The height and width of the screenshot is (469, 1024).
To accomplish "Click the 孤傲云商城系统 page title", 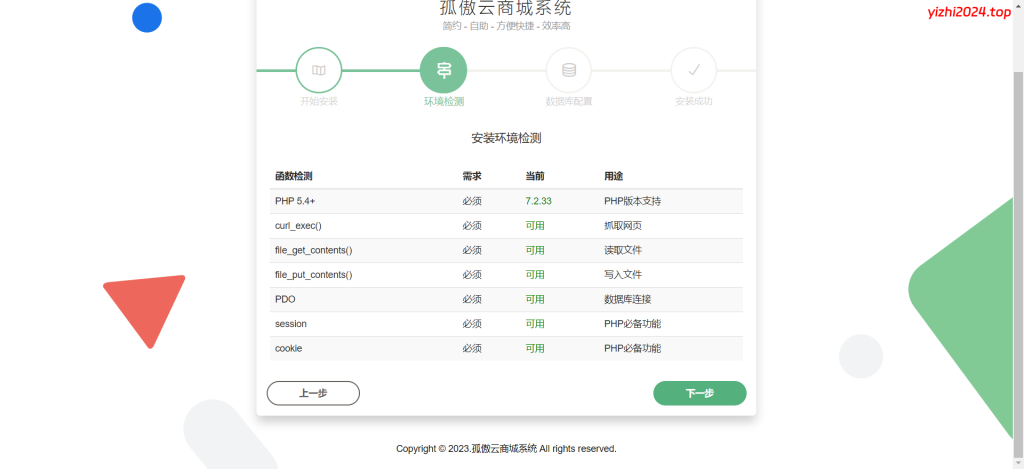I will 506,8.
